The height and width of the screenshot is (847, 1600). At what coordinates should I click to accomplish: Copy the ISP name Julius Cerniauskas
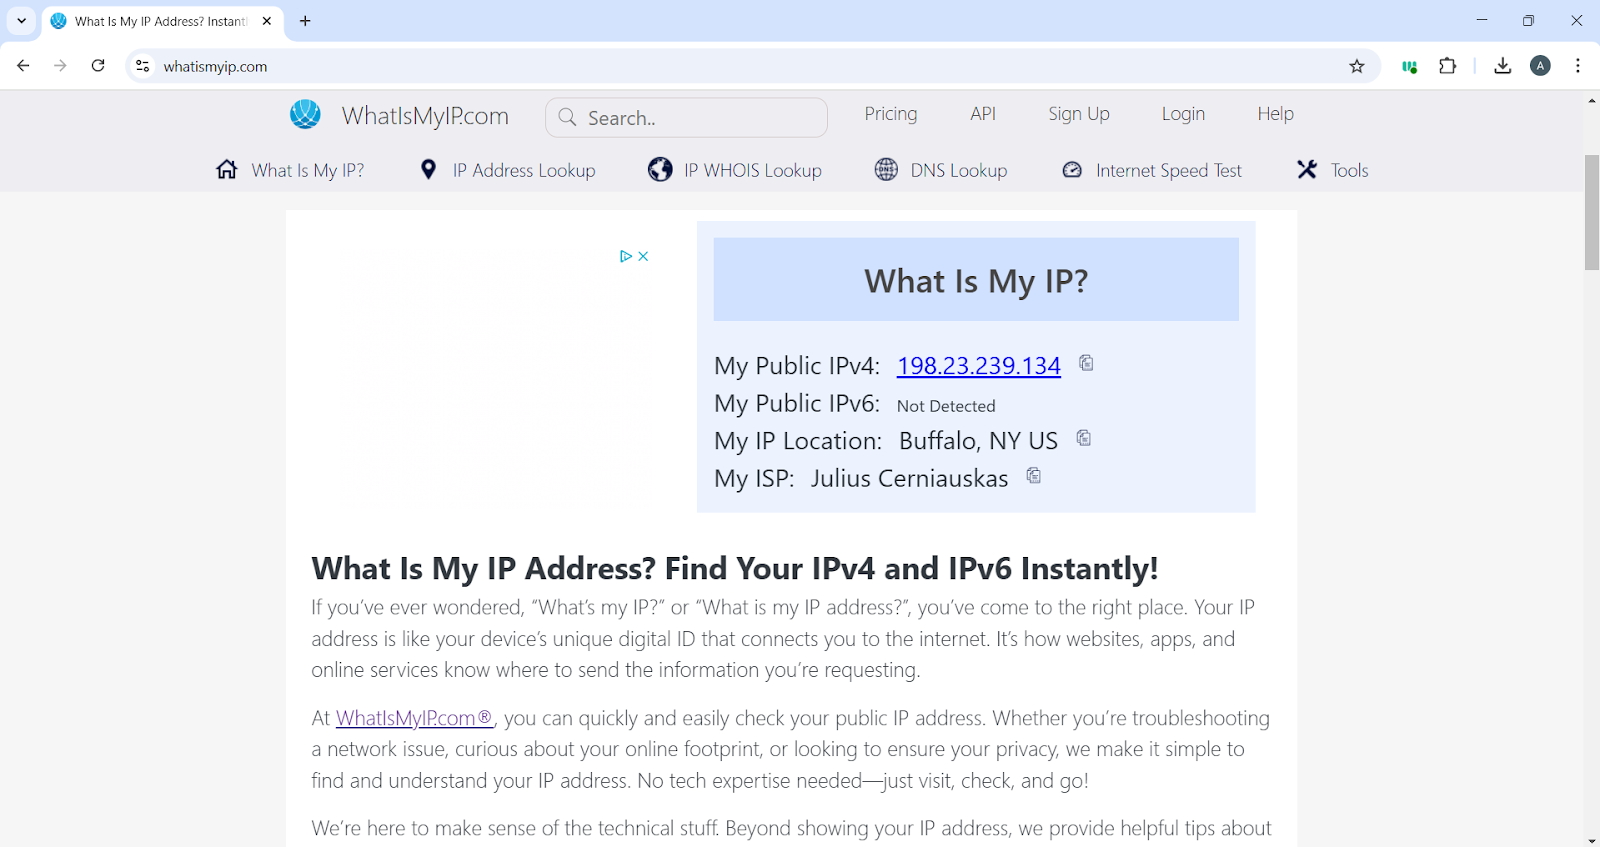(x=1034, y=476)
